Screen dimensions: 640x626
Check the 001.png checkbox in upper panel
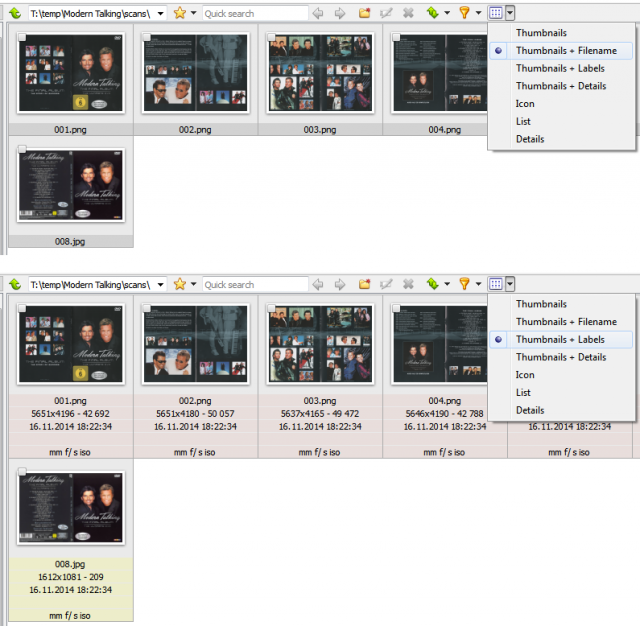[x=22, y=38]
